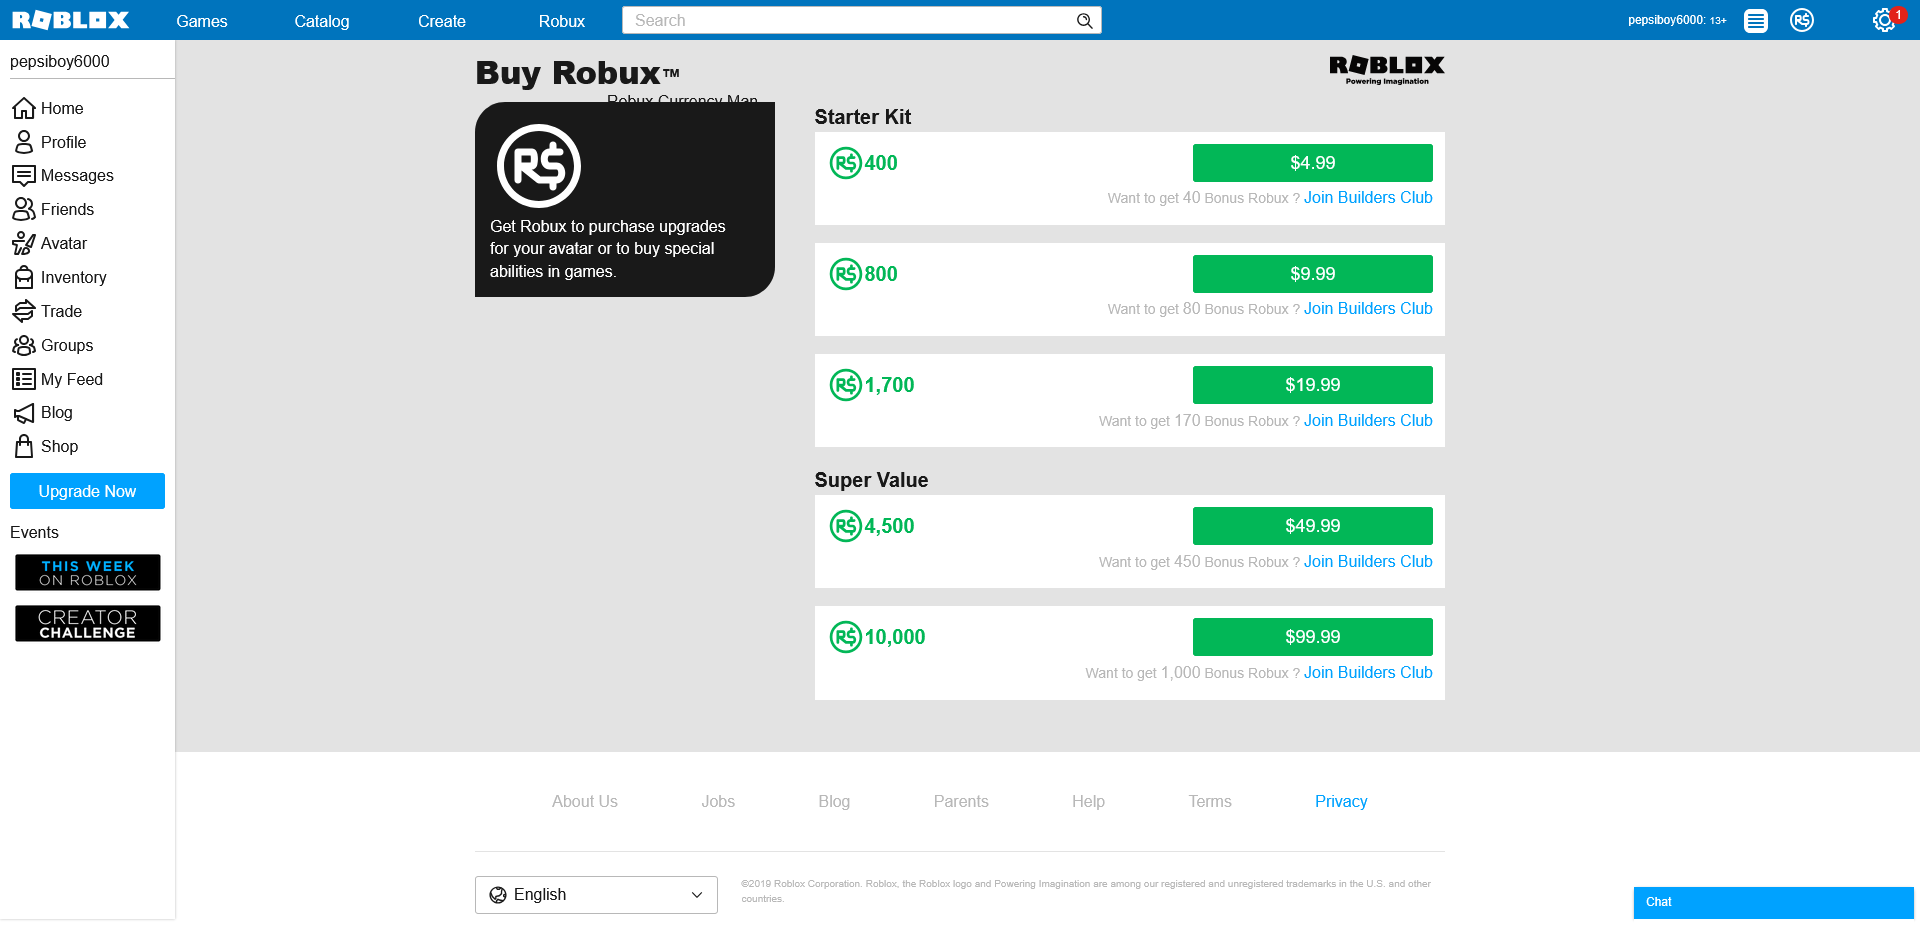Open the Games menu item
1920x926 pixels.
click(201, 21)
